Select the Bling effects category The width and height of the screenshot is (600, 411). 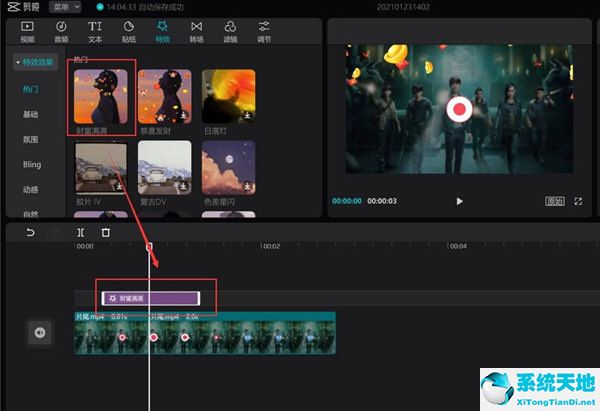click(x=32, y=164)
